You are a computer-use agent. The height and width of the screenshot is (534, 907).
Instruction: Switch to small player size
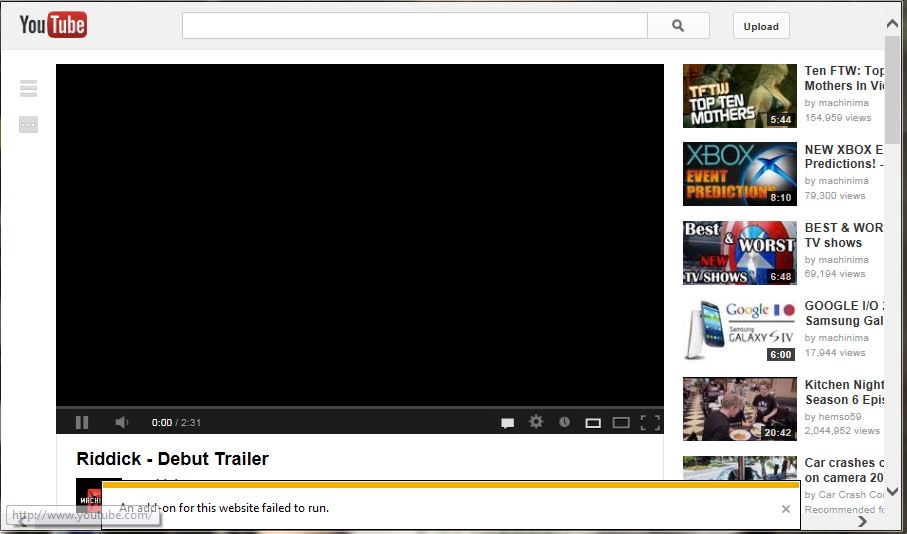[x=593, y=423]
